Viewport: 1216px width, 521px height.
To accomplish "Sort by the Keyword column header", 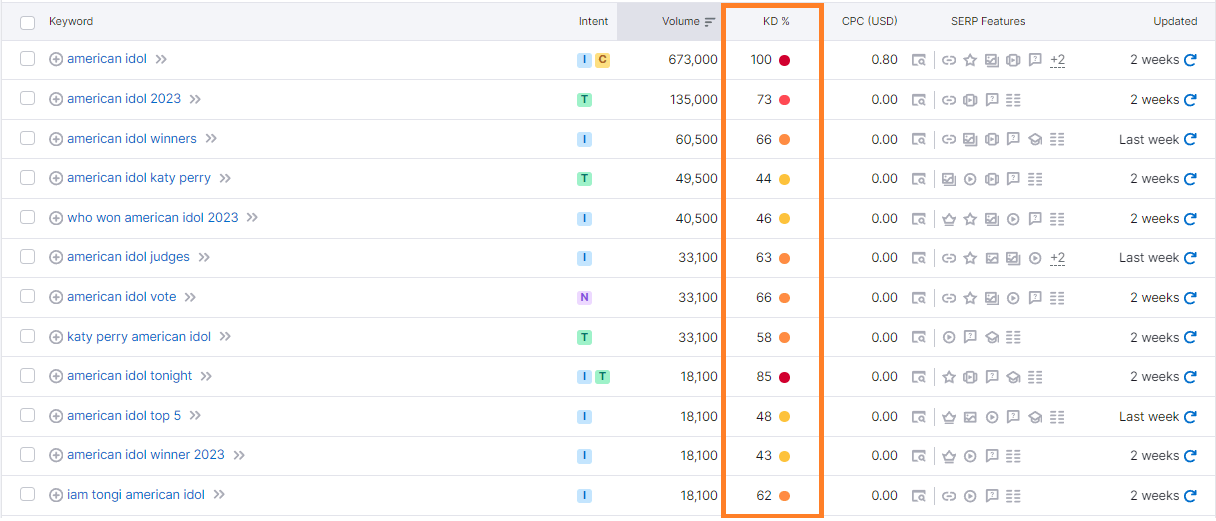I will click(x=71, y=21).
